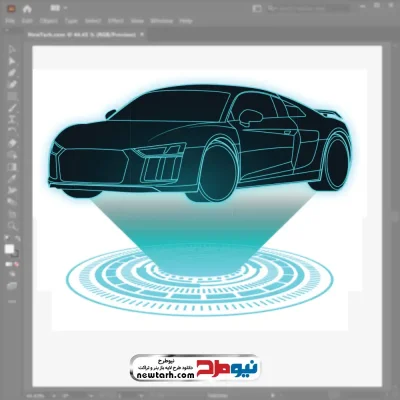Set paint mode to None
This screenshot has height=400, width=400.
17,264
